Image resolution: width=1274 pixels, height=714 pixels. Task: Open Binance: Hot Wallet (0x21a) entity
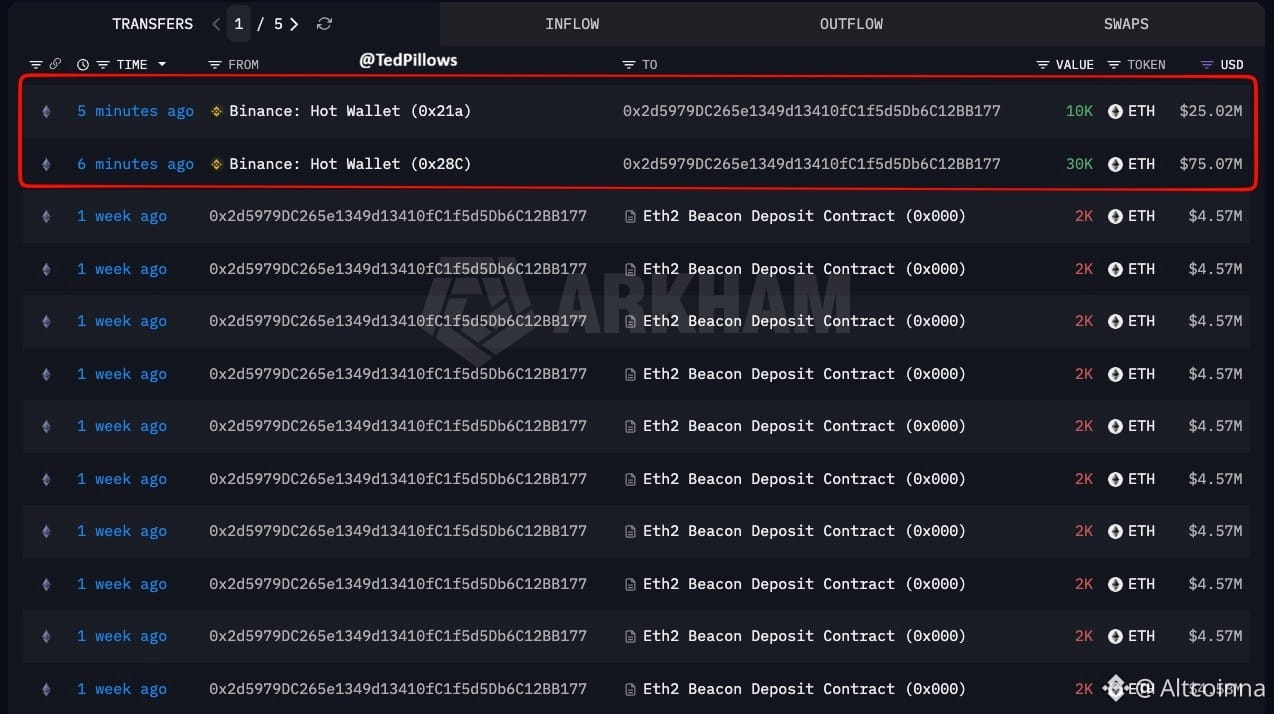pos(350,111)
